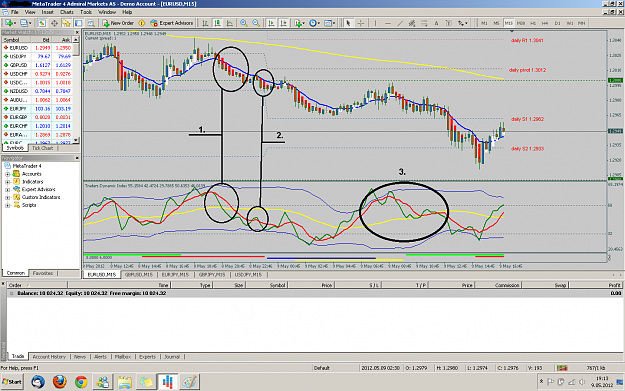Open the Profiles dropdown arrow
Image resolution: width=625 pixels, height=391 pixels.
30,23
